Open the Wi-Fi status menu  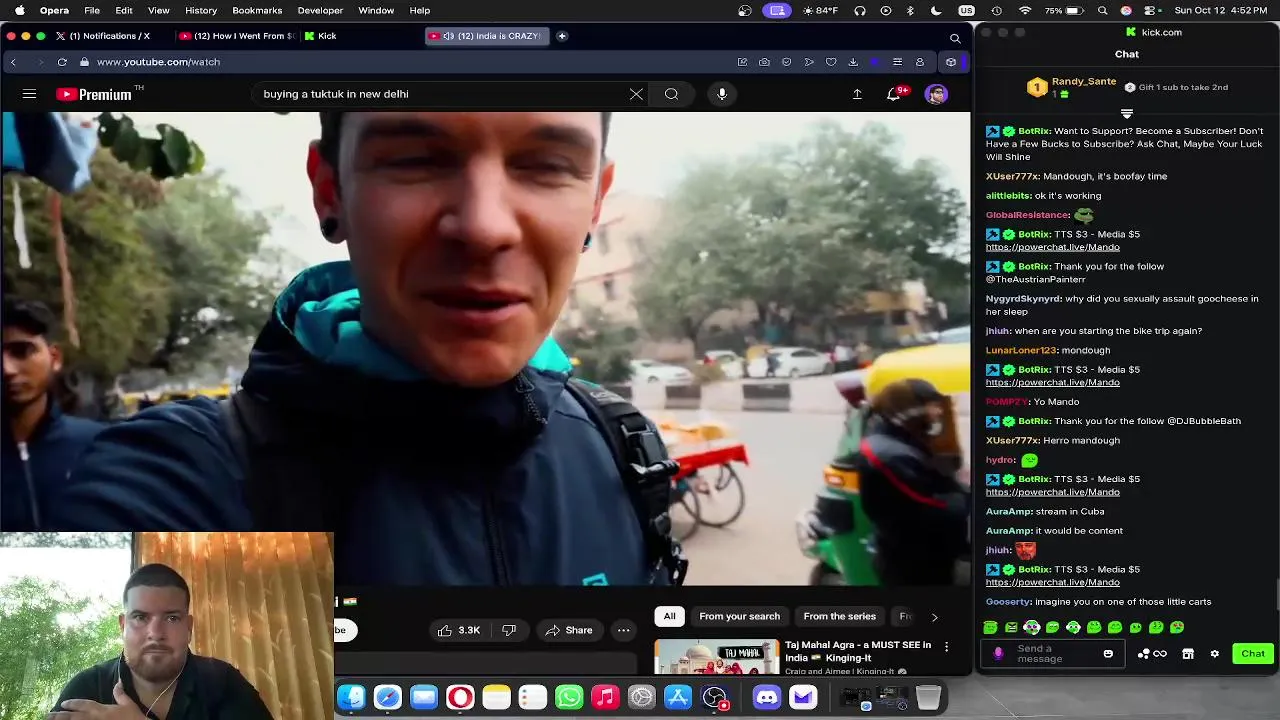pyautogui.click(x=1025, y=10)
